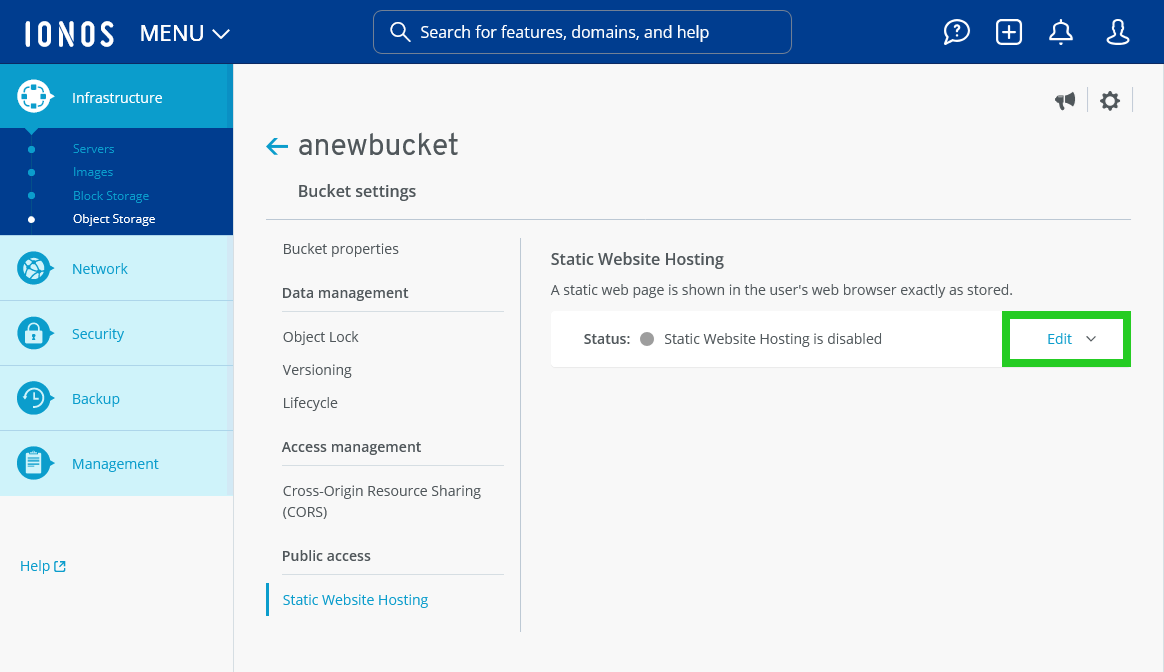1164x672 pixels.
Task: Open the Management clipboard icon
Action: tap(34, 462)
